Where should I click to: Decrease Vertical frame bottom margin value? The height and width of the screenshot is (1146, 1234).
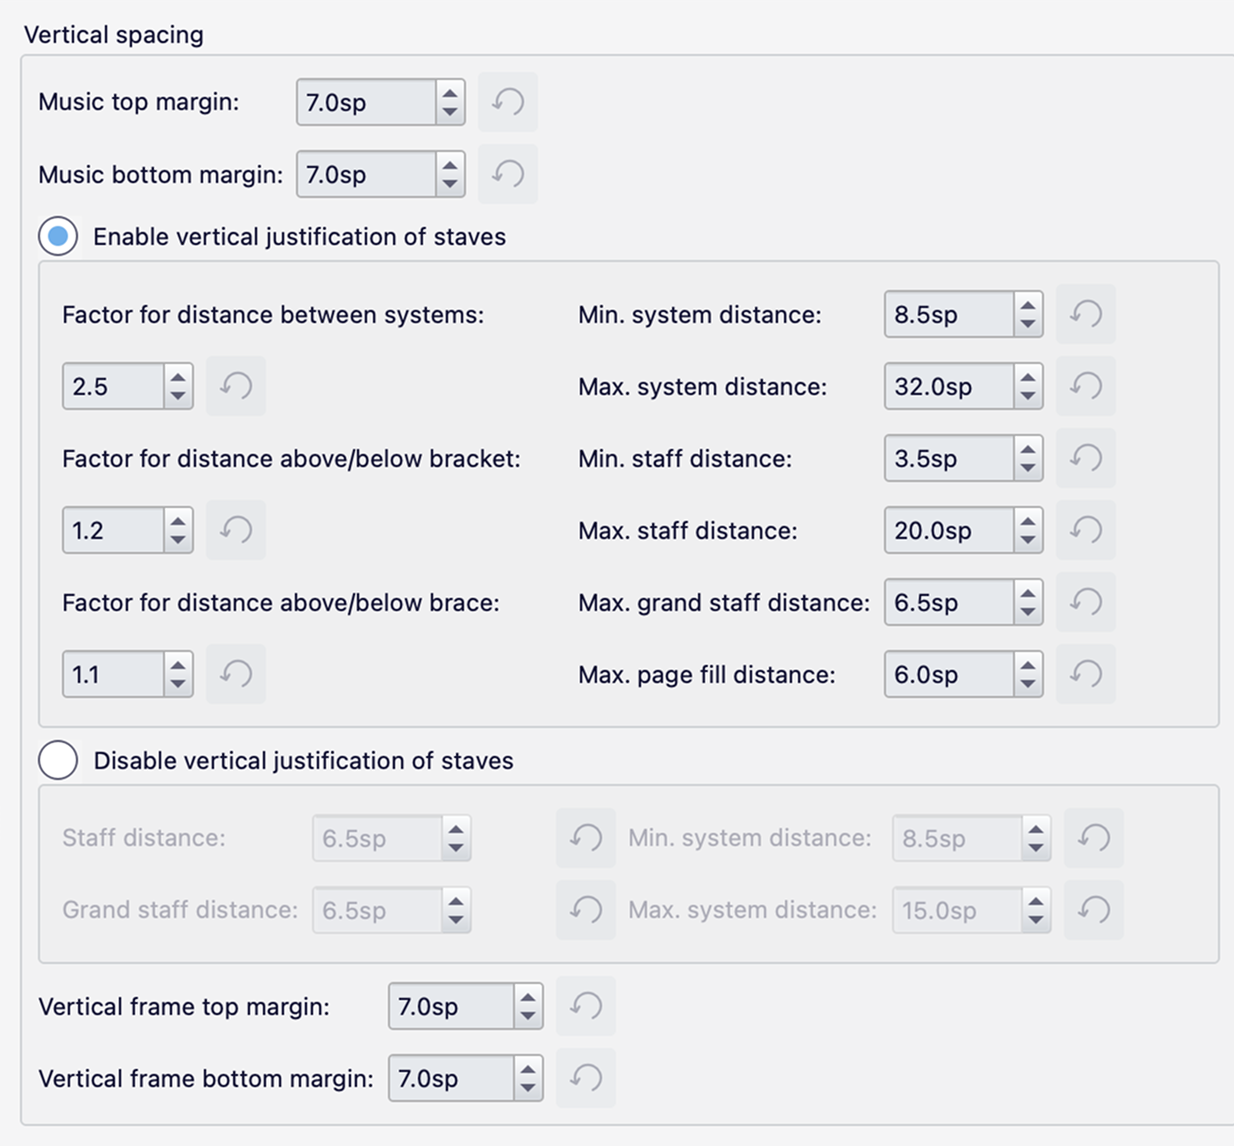coord(528,1087)
